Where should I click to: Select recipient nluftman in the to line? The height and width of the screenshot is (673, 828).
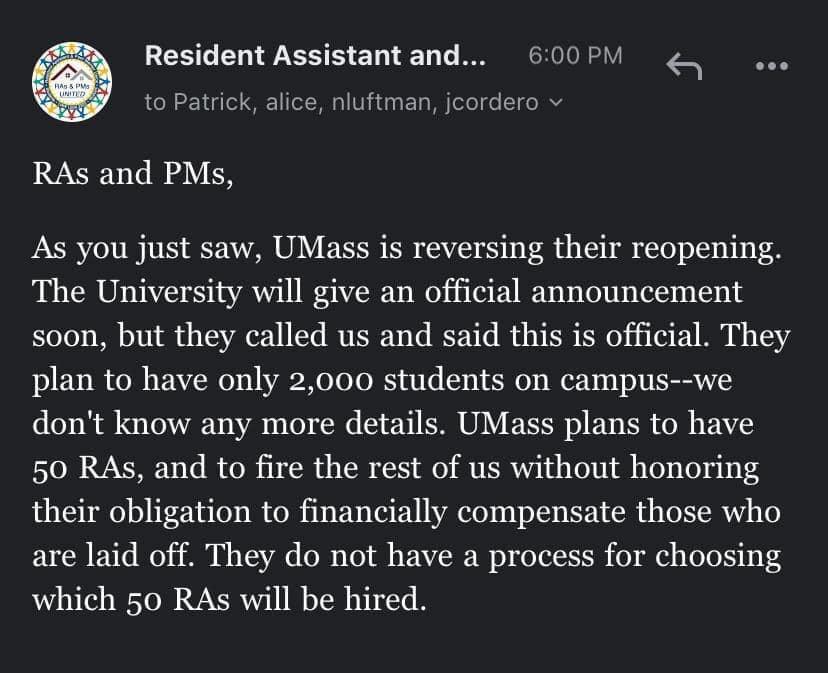click(384, 102)
